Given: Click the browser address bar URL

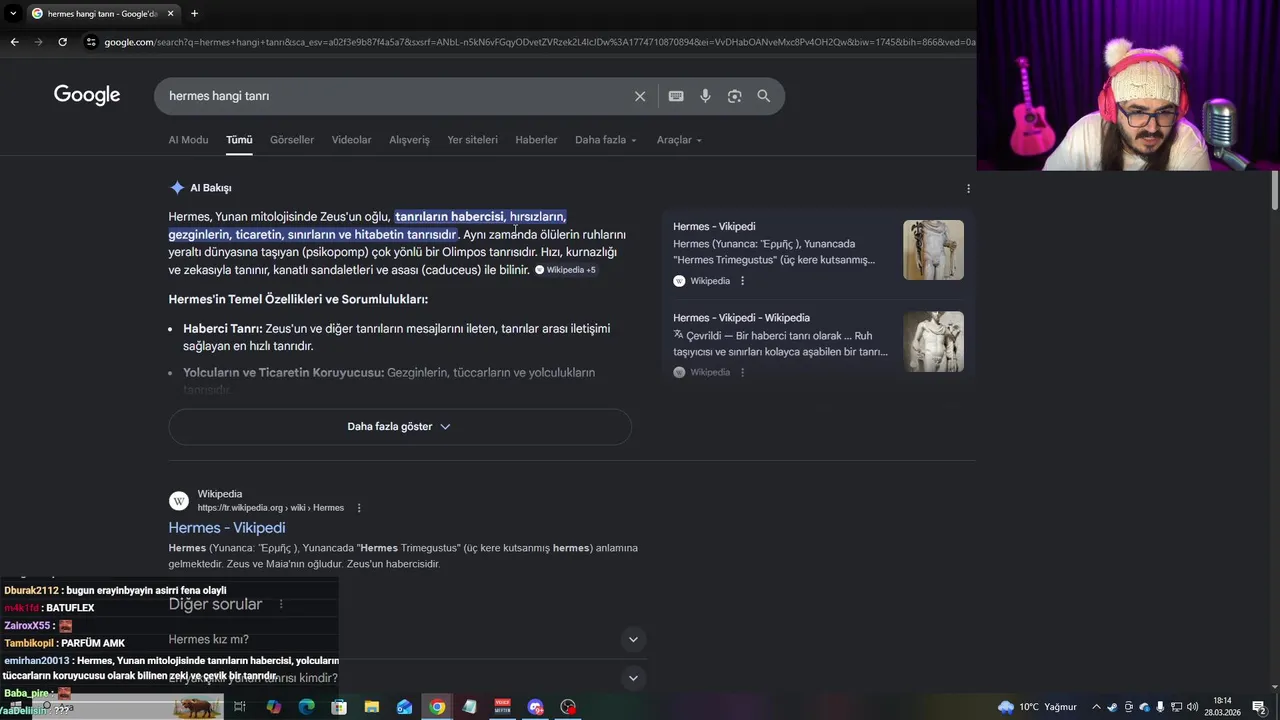Looking at the screenshot, I should (x=540, y=42).
